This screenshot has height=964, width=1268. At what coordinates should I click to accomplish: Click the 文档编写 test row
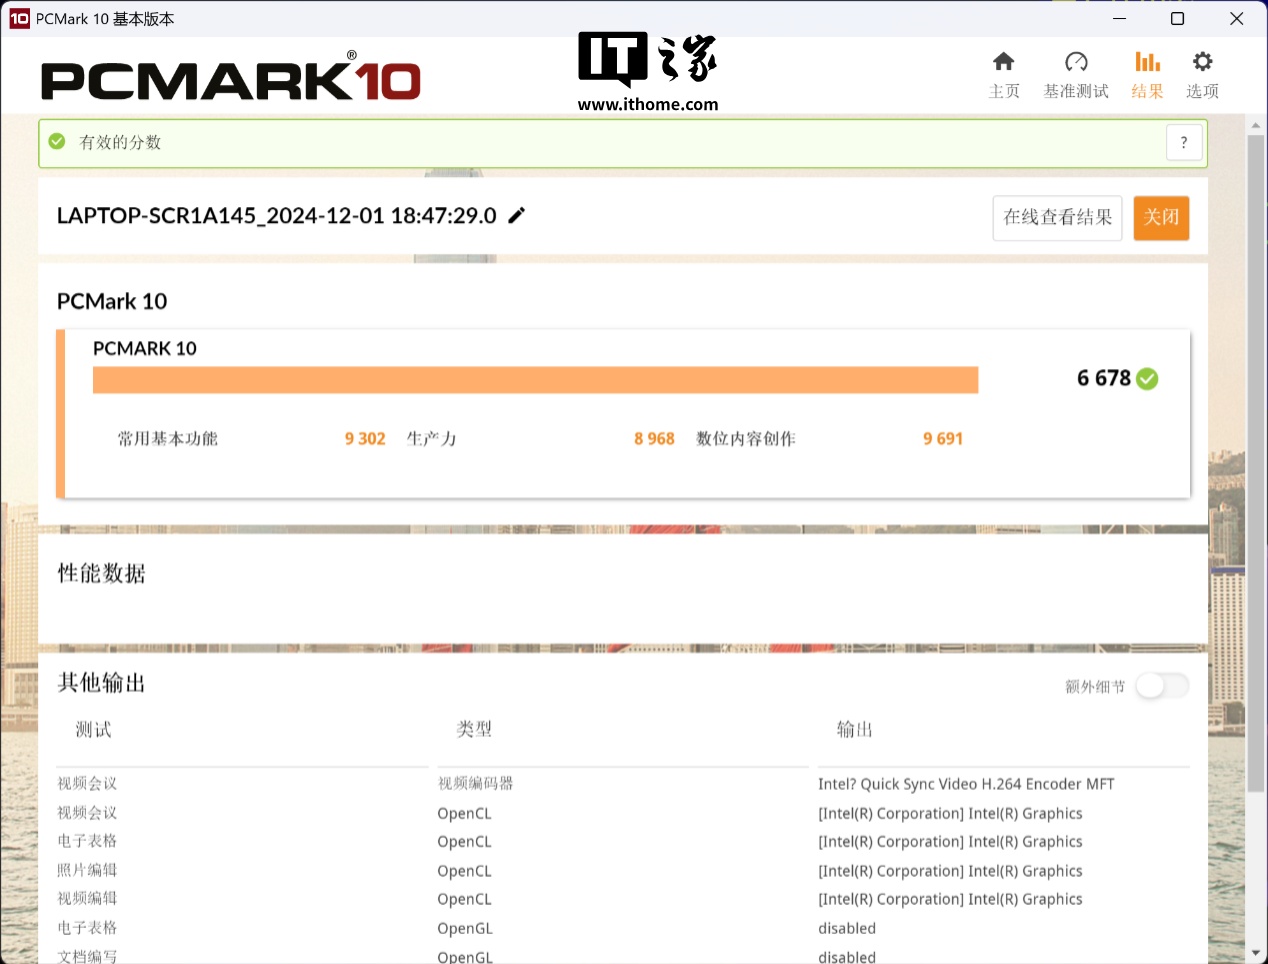pos(87,956)
